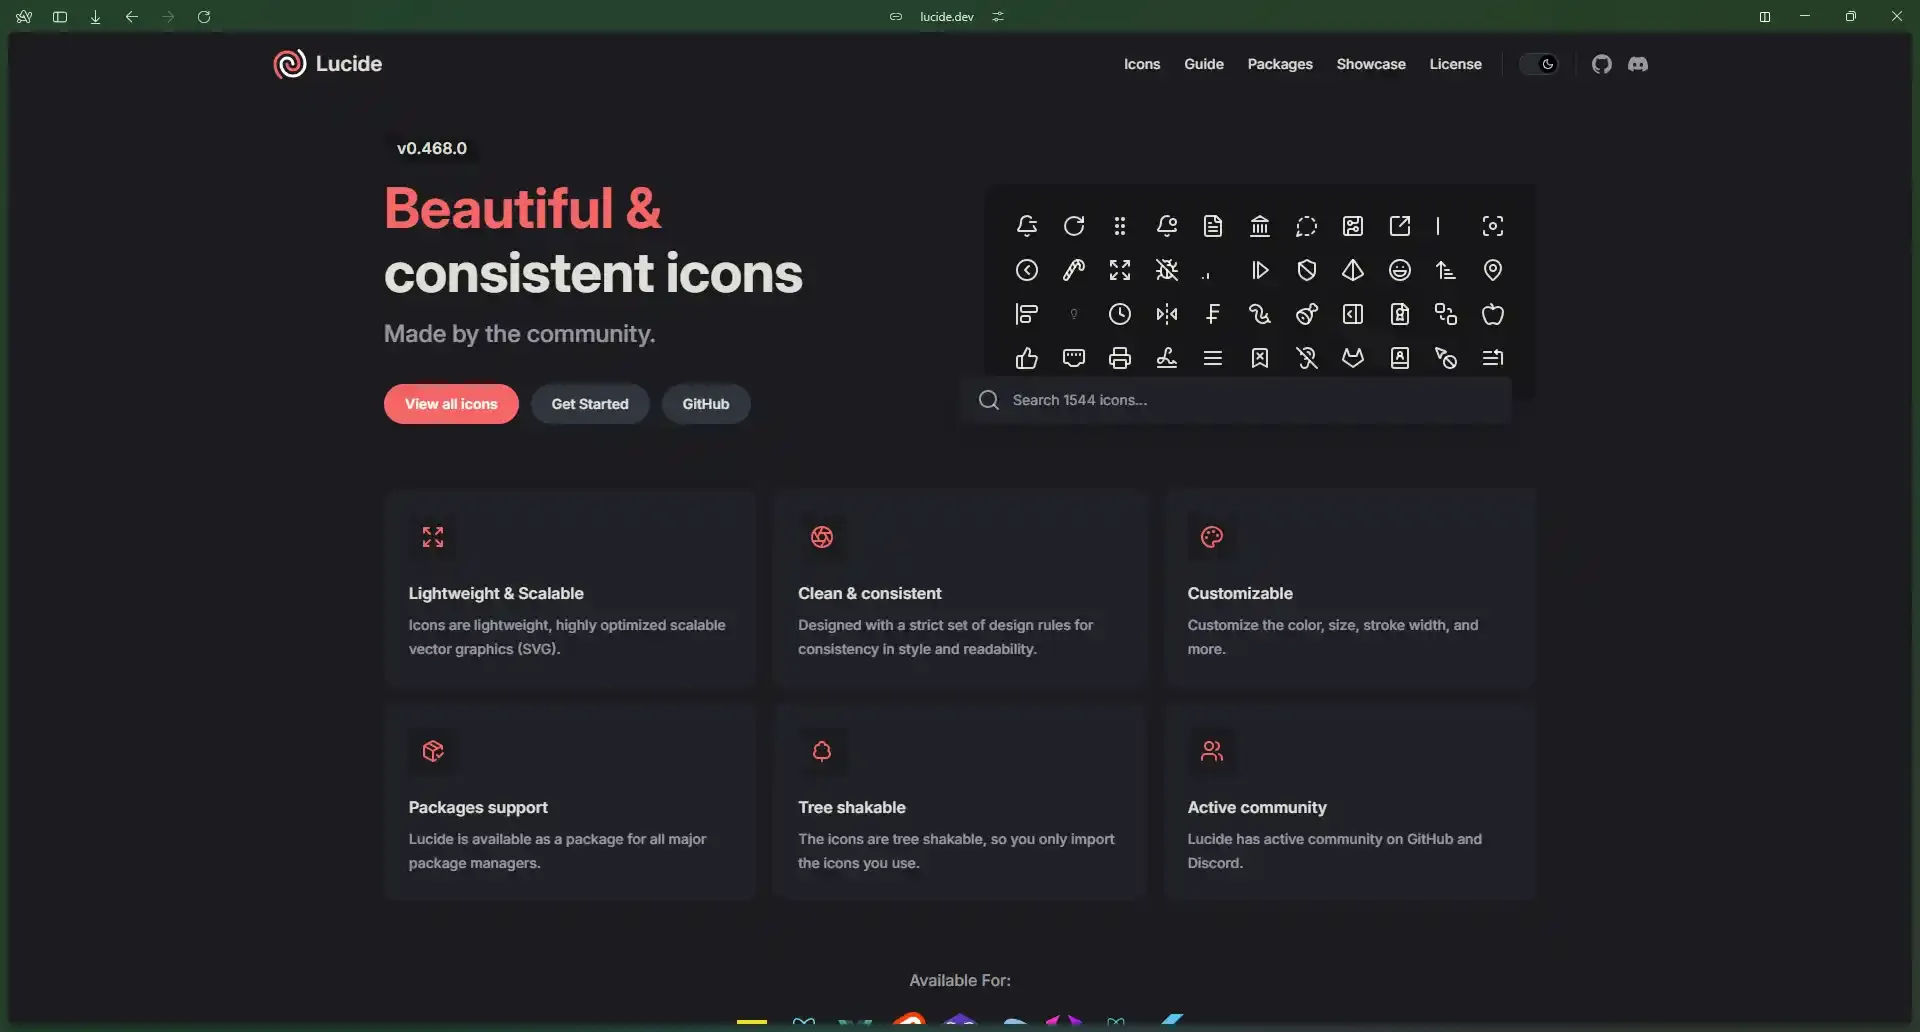Image resolution: width=1920 pixels, height=1032 pixels.
Task: Open the Lucide GitHub repository icon
Action: coord(1601,64)
